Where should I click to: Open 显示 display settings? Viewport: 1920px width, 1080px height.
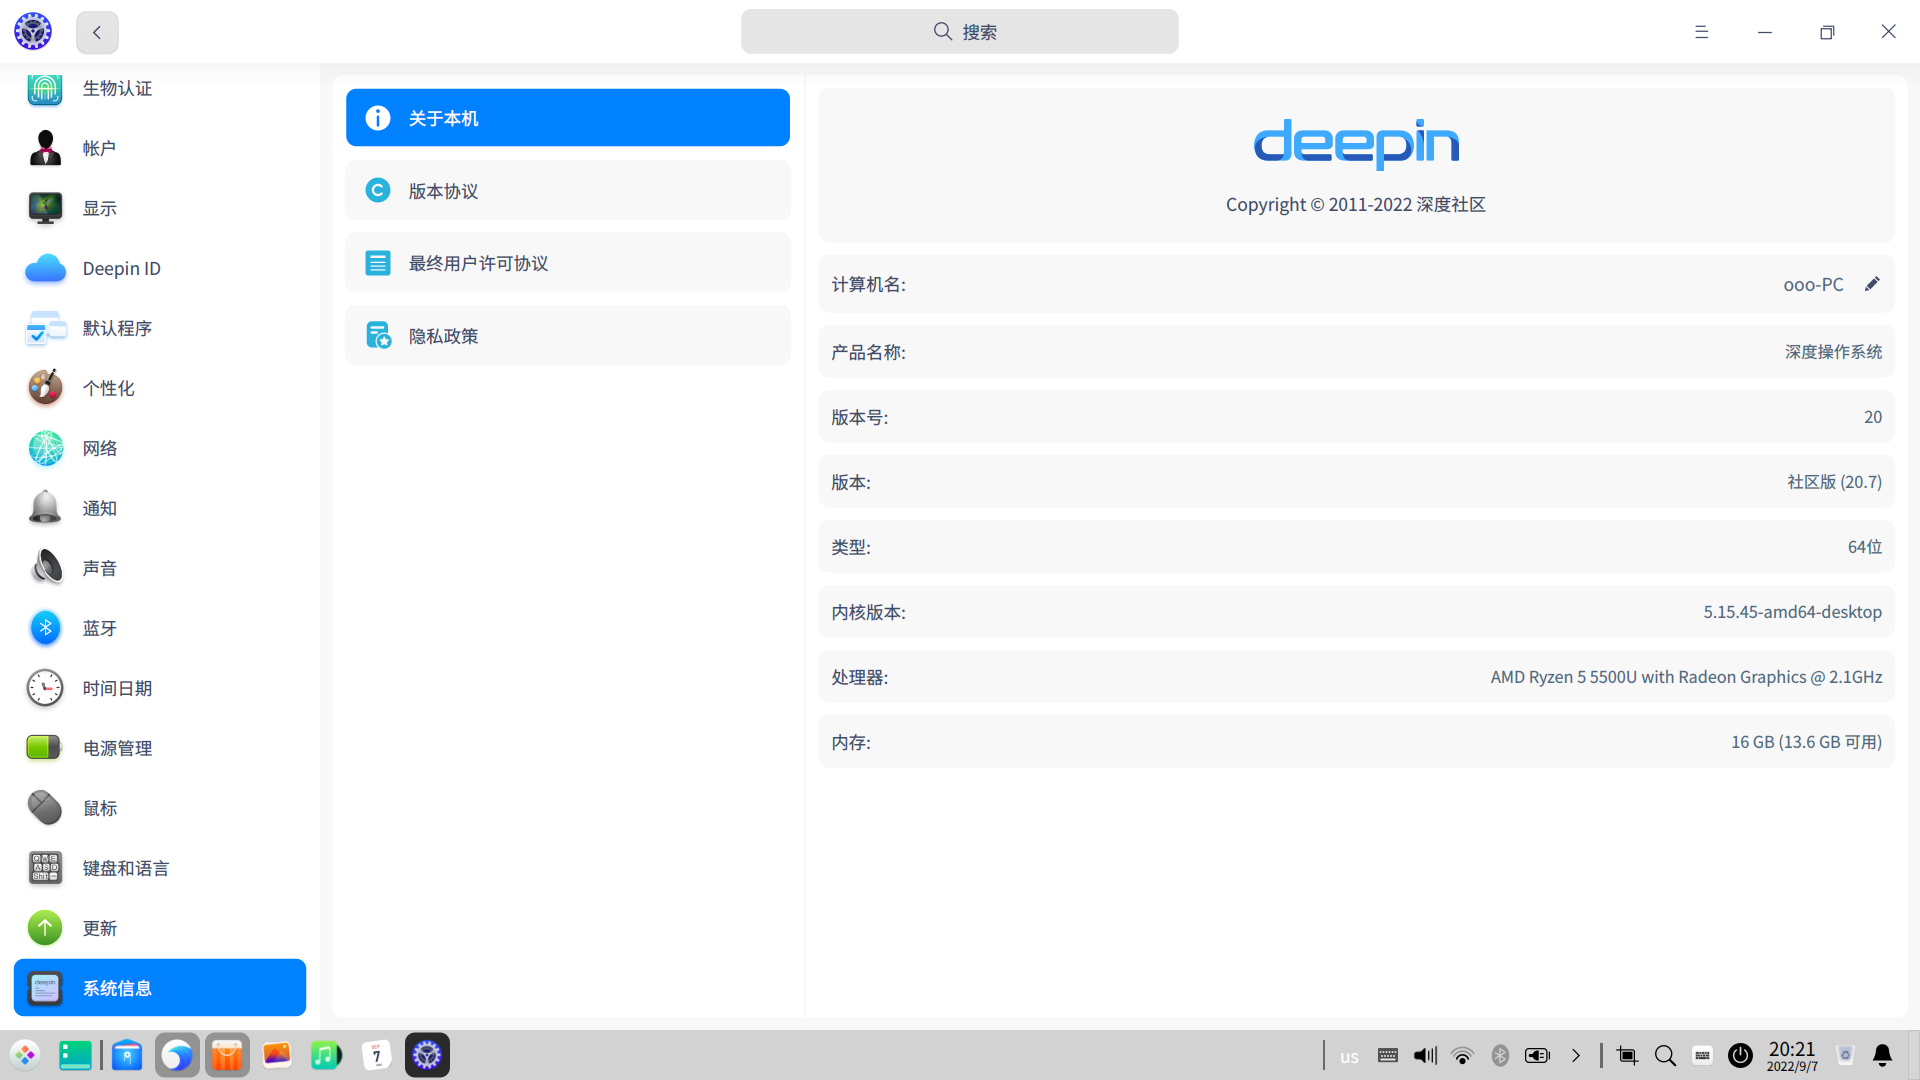[x=99, y=208]
